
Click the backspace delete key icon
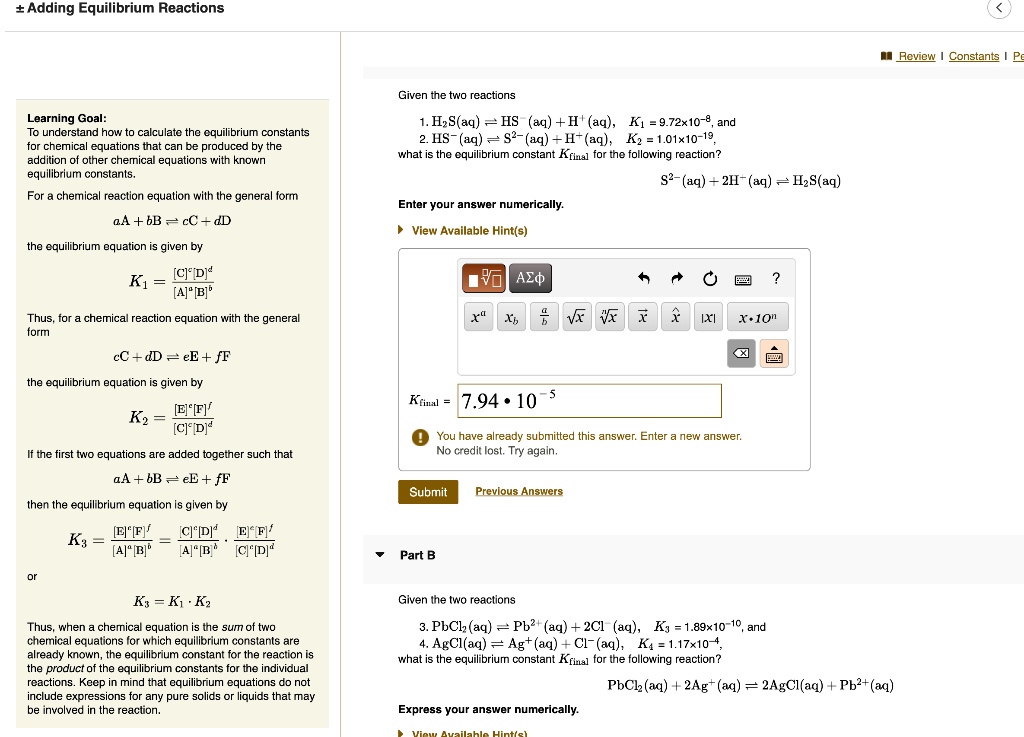click(741, 353)
